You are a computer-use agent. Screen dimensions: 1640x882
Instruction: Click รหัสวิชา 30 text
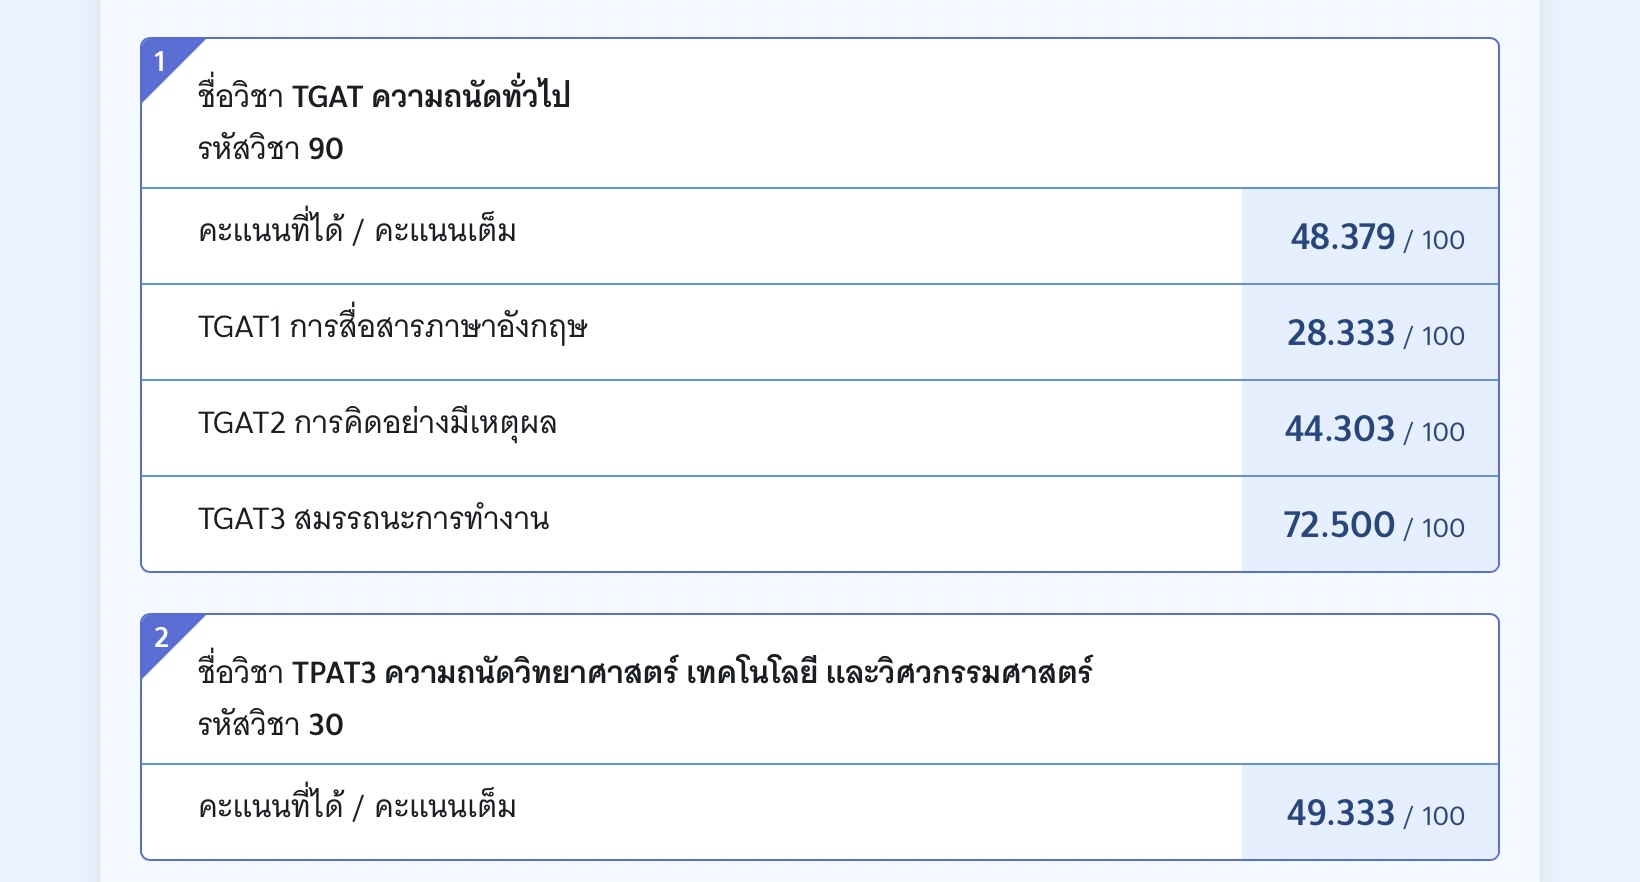(x=271, y=725)
